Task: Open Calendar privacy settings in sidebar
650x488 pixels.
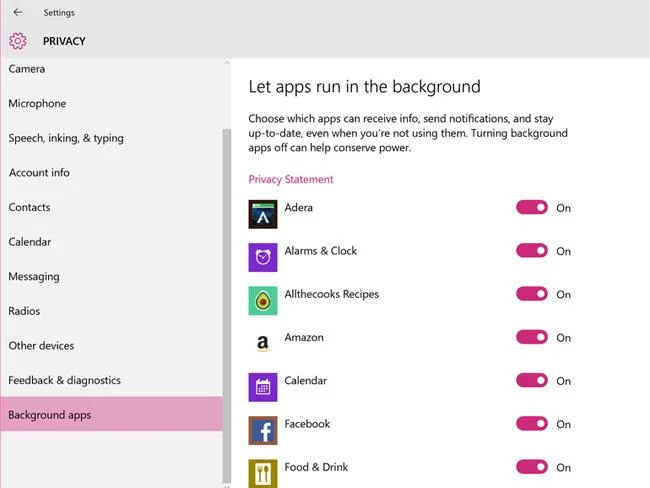Action: click(111, 242)
